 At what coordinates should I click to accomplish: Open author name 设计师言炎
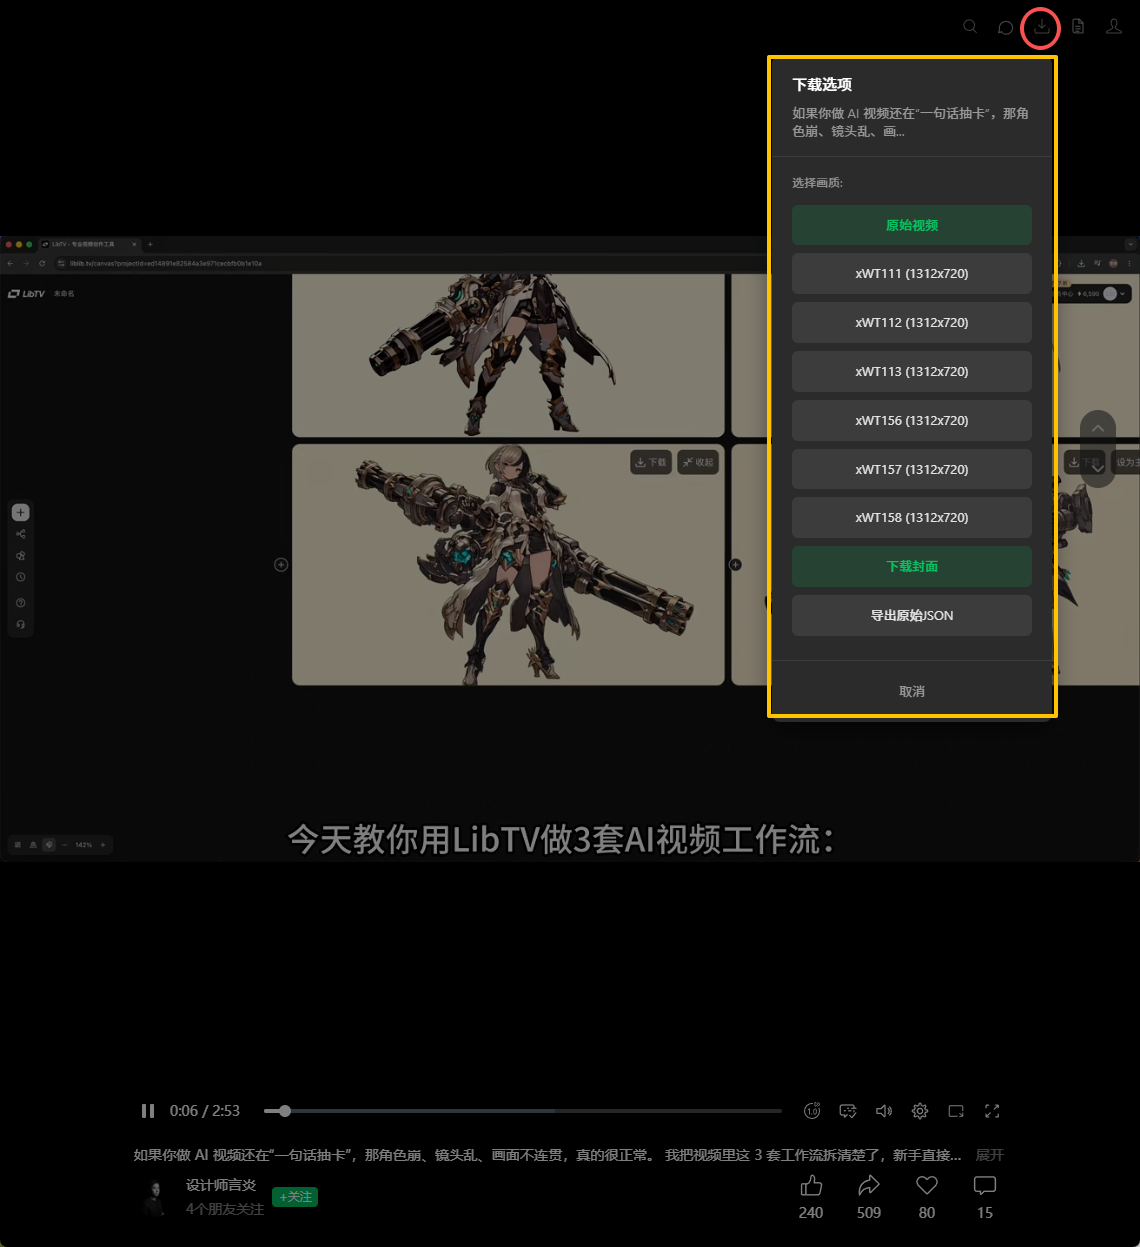221,1185
